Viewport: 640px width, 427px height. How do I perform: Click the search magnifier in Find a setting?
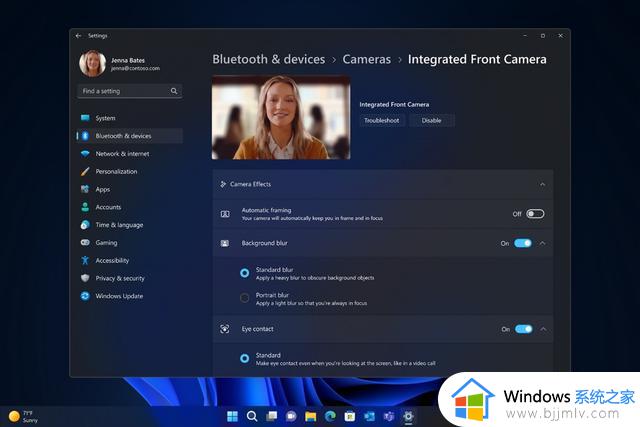(x=174, y=91)
